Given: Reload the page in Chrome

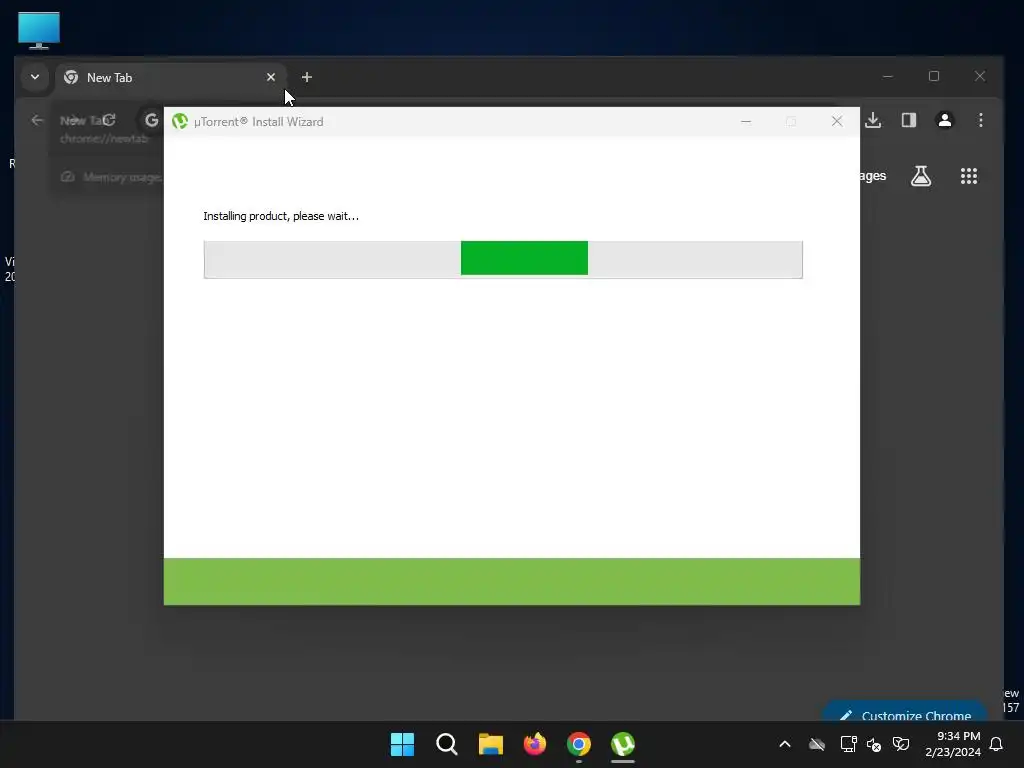Looking at the screenshot, I should [x=109, y=120].
